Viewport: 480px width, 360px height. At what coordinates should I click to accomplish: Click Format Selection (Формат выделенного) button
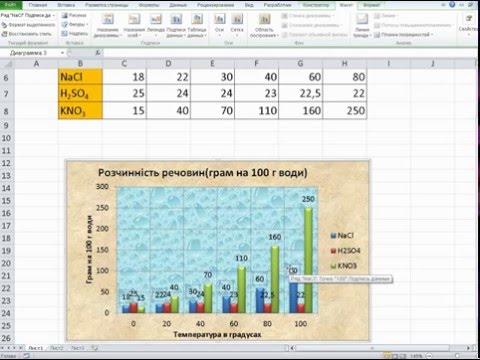point(28,25)
